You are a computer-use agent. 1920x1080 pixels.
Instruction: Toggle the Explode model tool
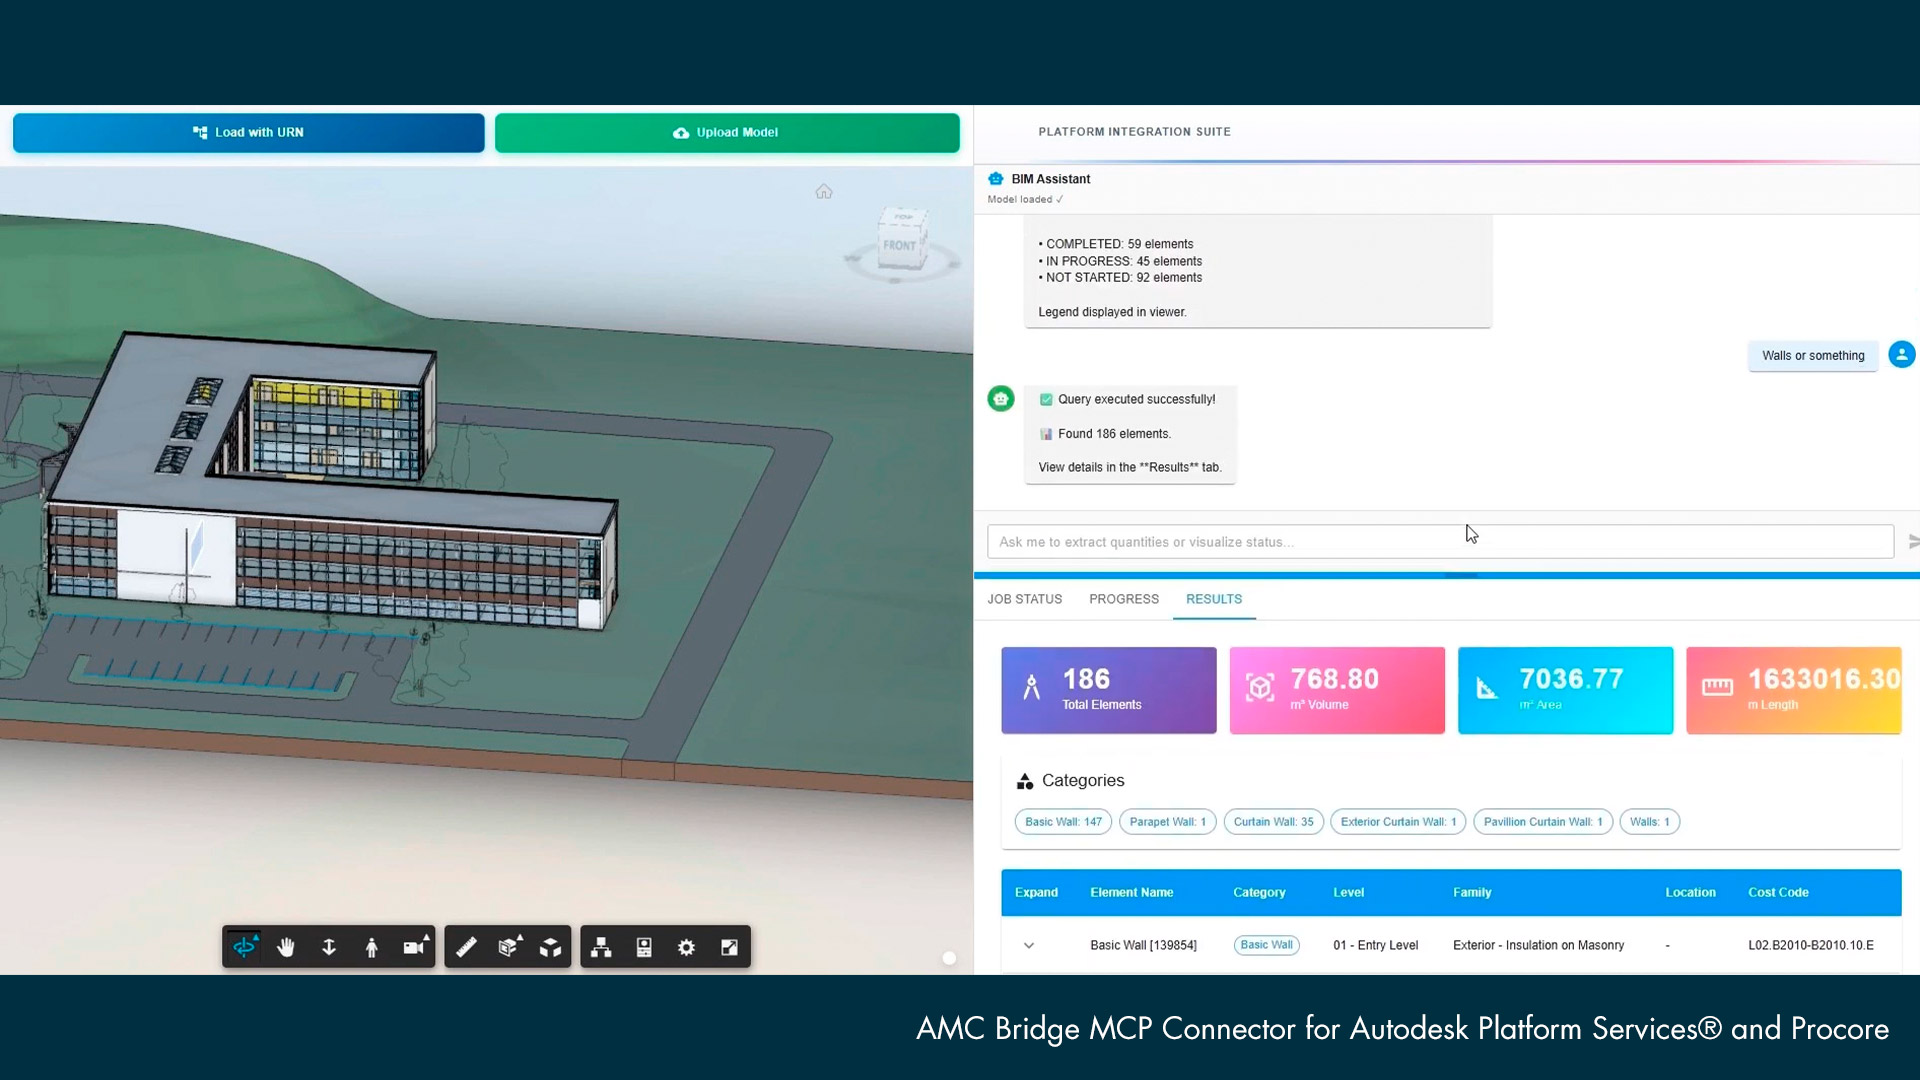click(551, 947)
